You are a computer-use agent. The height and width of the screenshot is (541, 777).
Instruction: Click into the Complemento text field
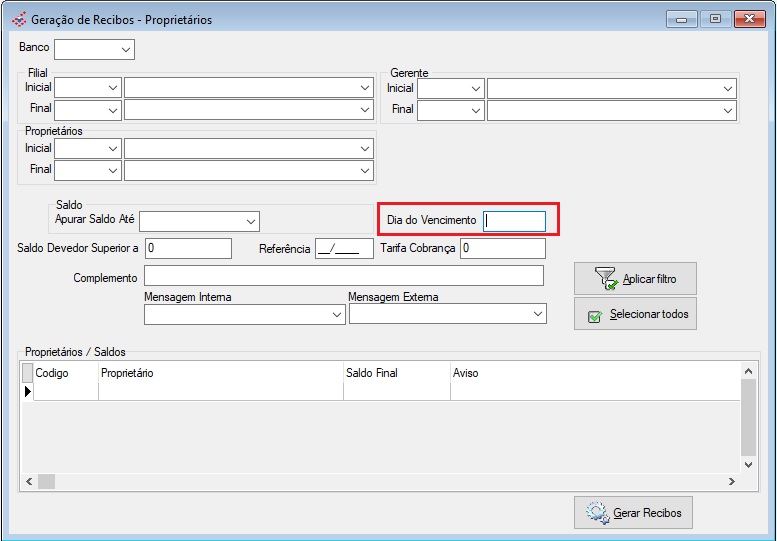tap(343, 276)
